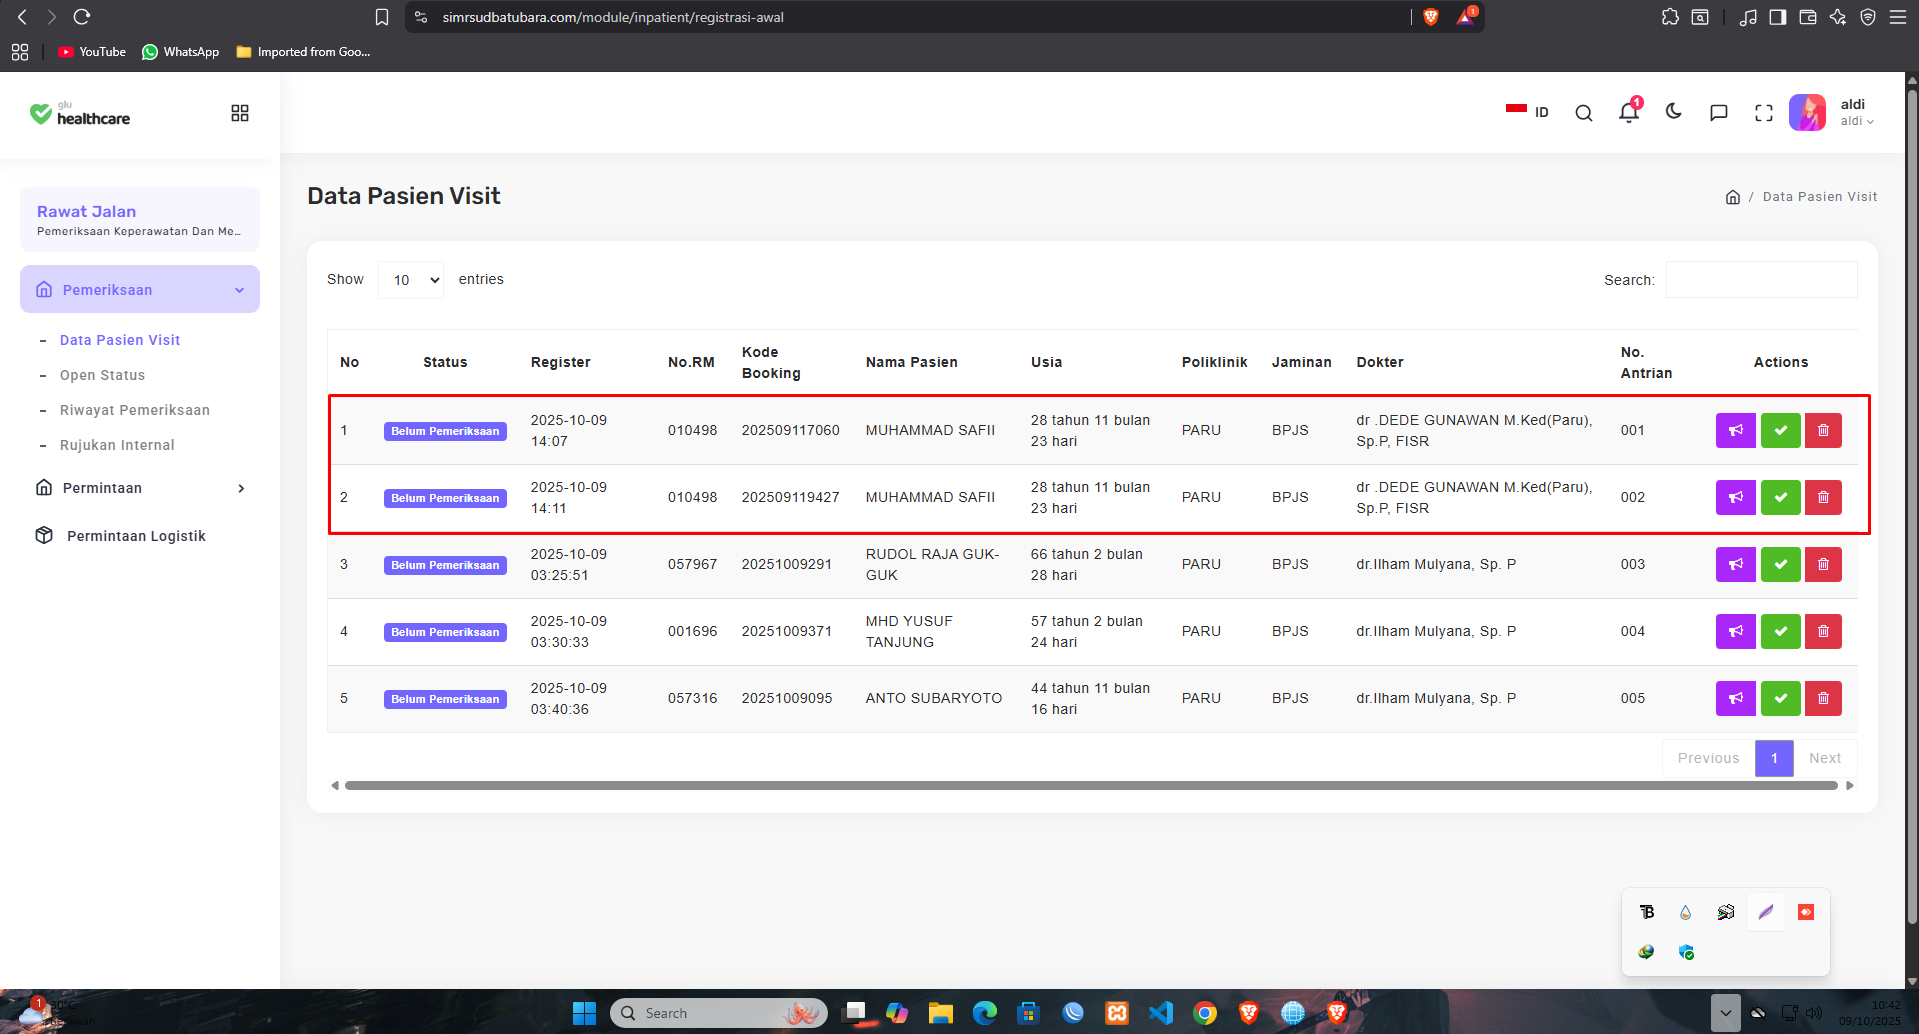Bookmark this page with the bookmark icon
This screenshot has width=1919, height=1034.
[382, 17]
